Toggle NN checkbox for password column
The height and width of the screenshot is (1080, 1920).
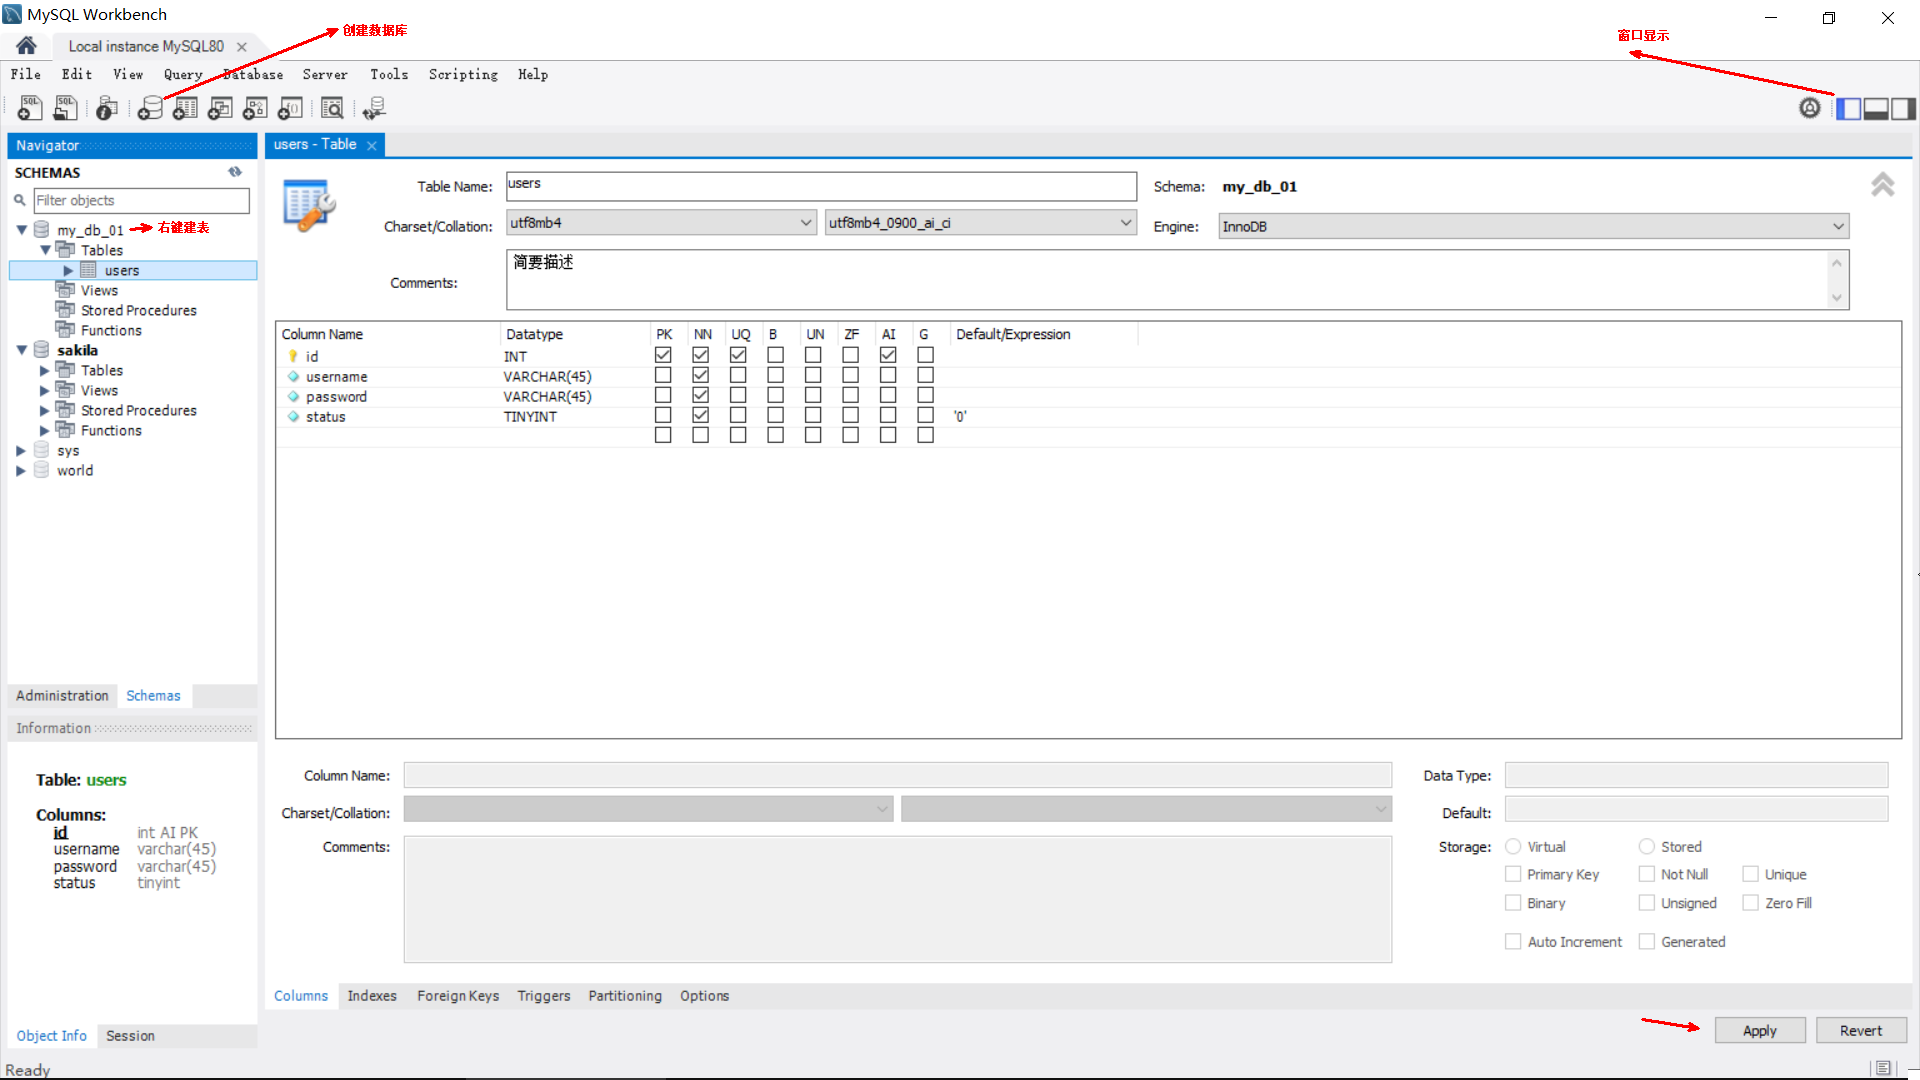701,395
